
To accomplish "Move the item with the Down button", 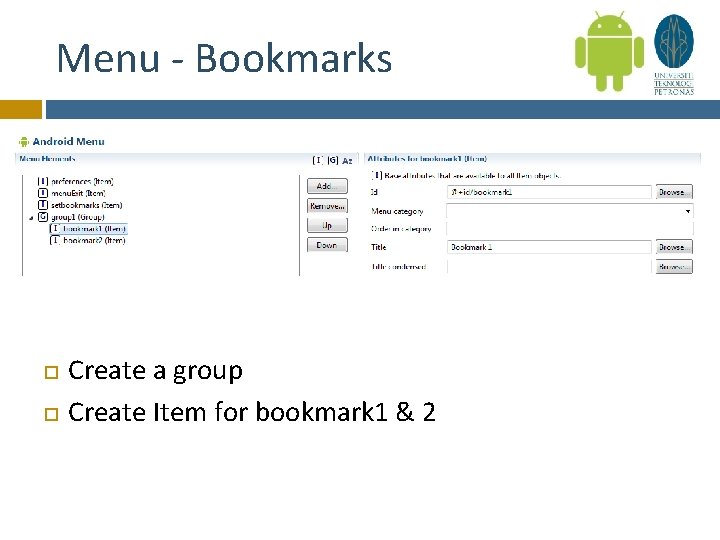I will point(327,245).
